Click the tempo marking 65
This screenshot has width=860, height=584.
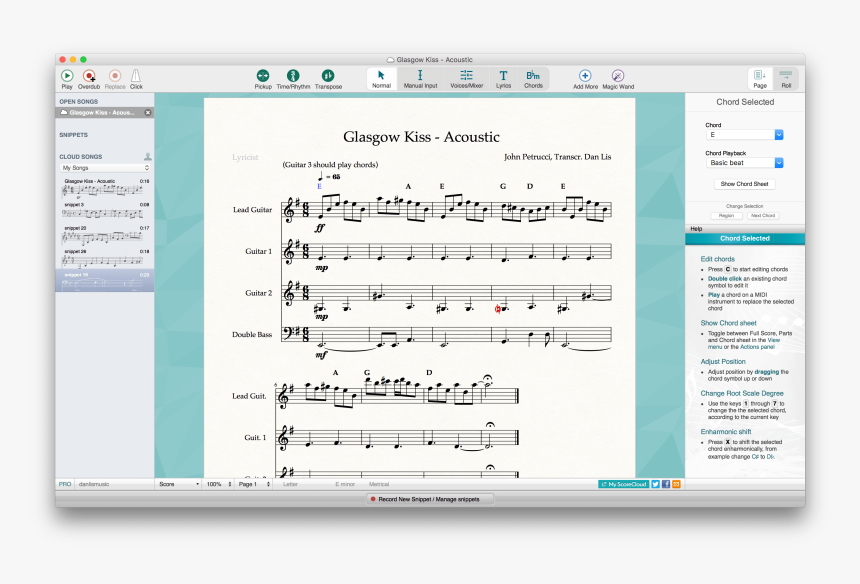click(329, 177)
